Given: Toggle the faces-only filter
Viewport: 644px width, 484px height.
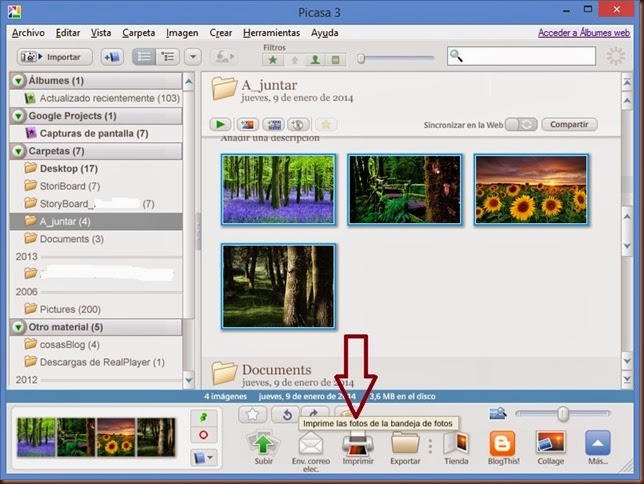Looking at the screenshot, I should click(315, 60).
